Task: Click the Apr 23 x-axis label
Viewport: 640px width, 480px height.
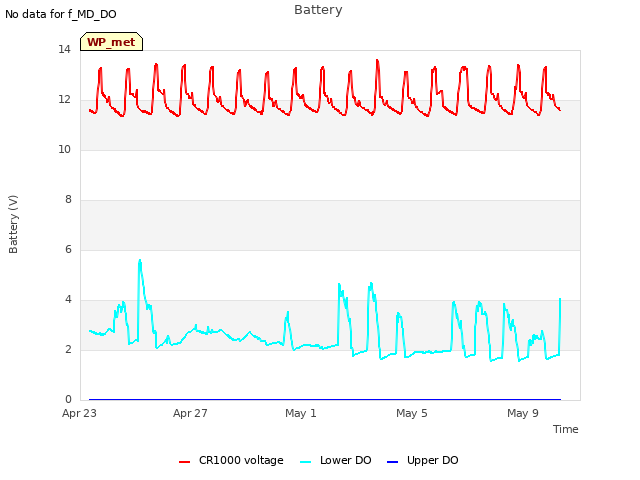Action: [79, 413]
